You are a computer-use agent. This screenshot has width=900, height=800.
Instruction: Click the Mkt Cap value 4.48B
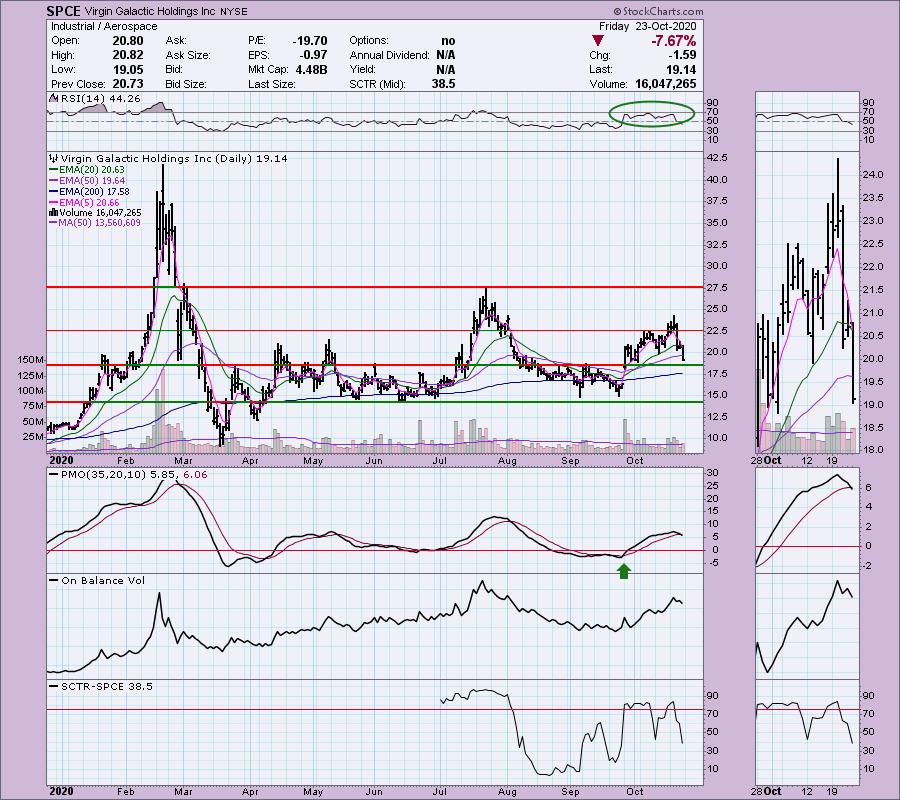click(x=311, y=69)
